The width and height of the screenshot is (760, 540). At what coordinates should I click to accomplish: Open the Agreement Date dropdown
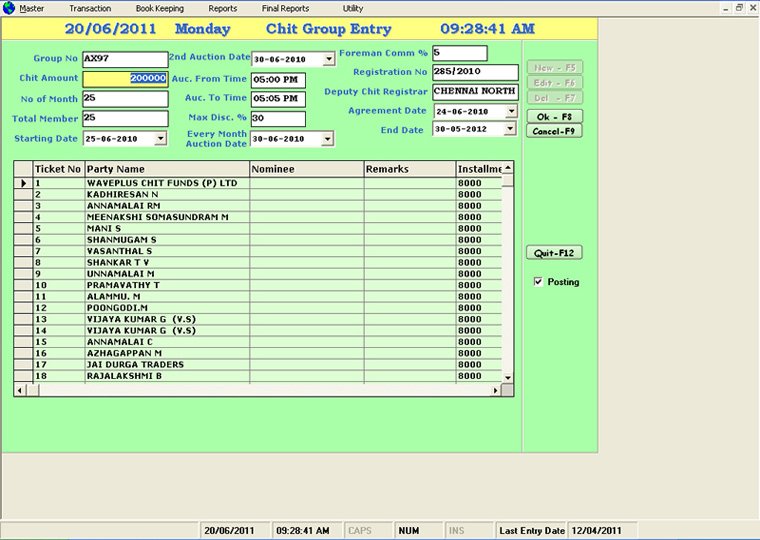coord(511,111)
